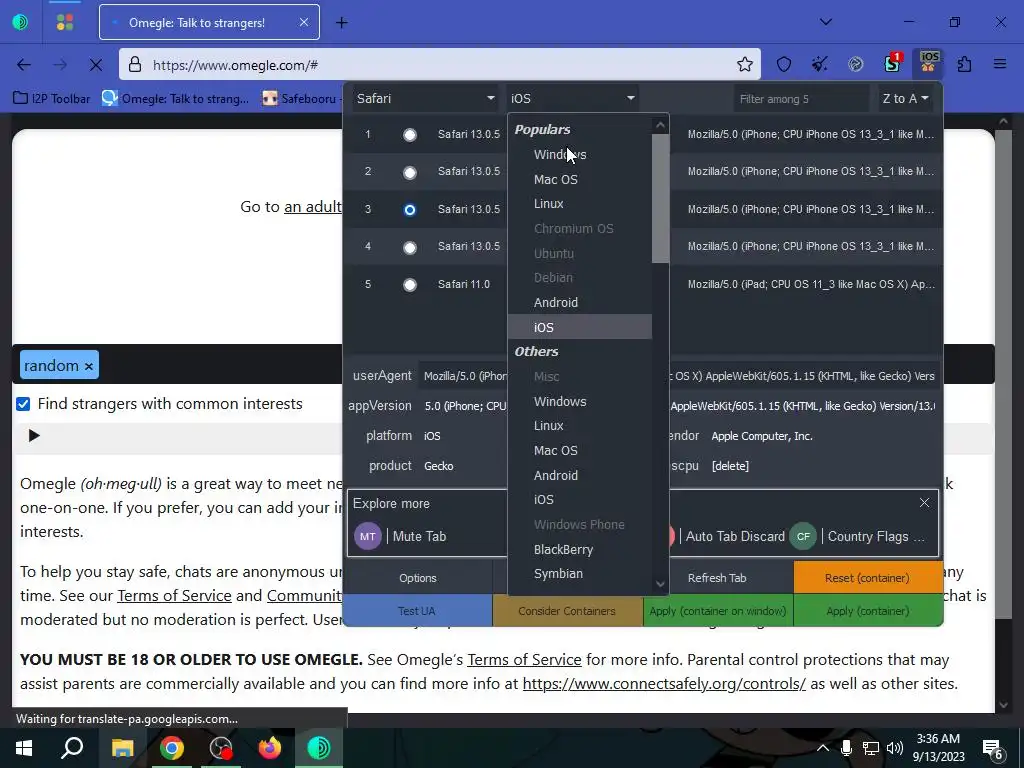
Task: Open the Auto Tab Discard link
Action: click(735, 536)
